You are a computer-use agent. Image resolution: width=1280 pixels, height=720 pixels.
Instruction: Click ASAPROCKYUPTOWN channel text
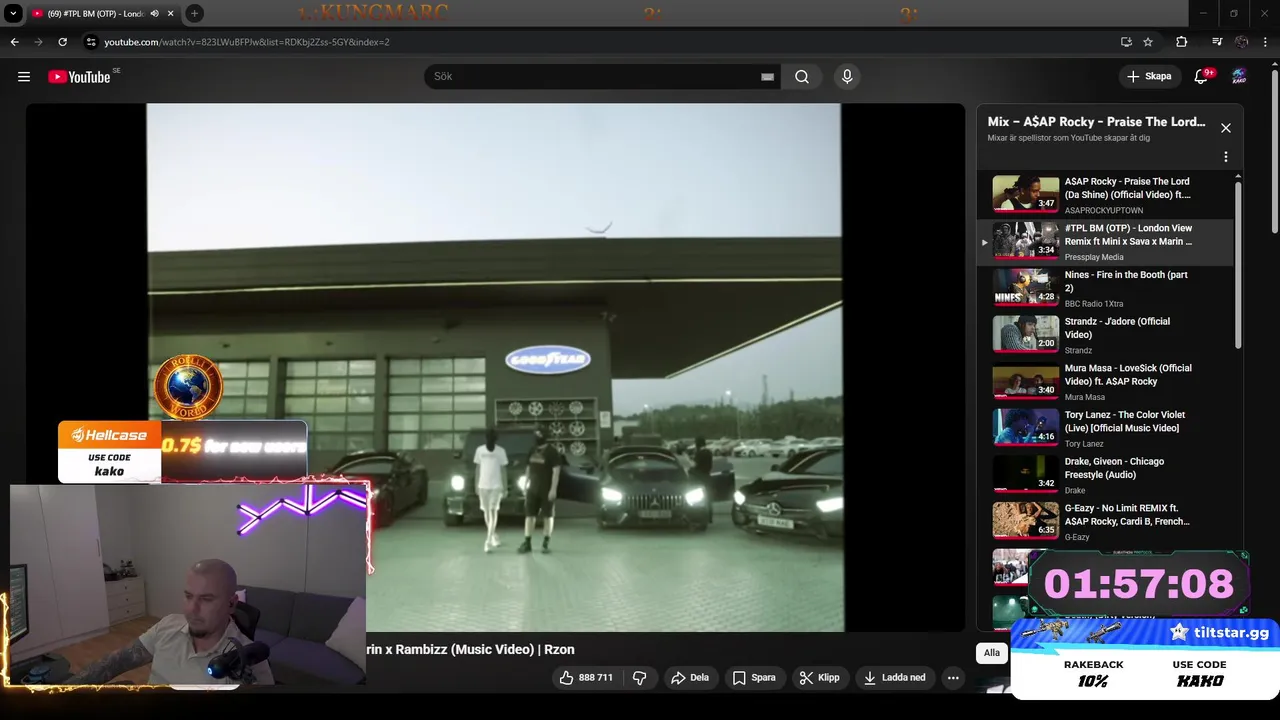[x=1104, y=211]
